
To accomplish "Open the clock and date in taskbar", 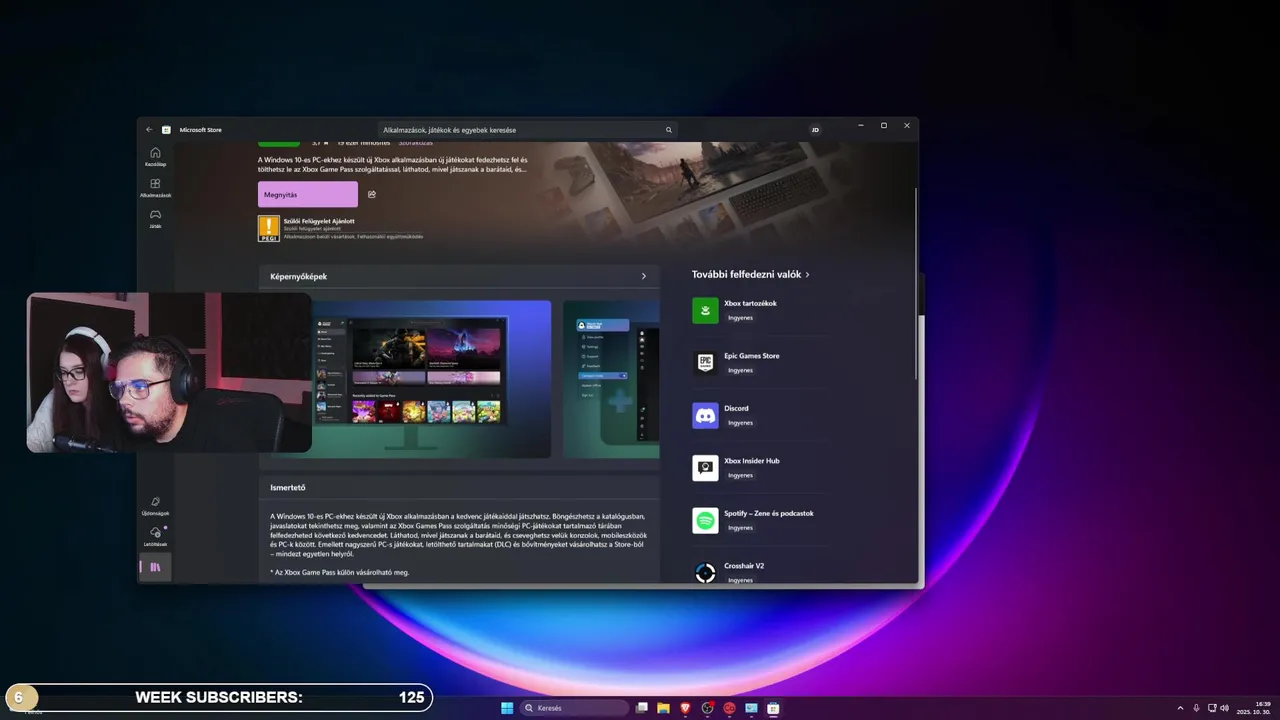I will point(1254,708).
